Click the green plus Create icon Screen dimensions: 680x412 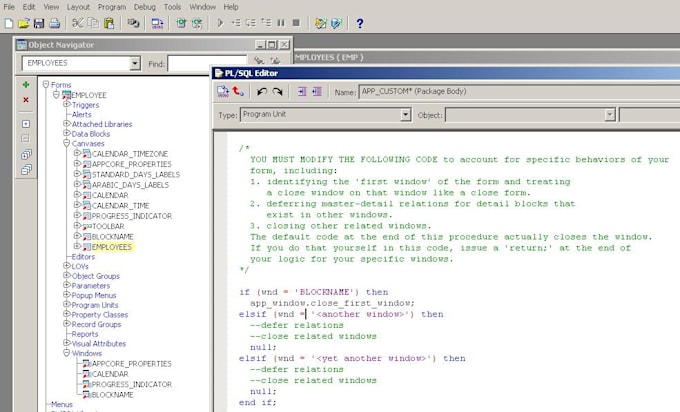coord(26,85)
